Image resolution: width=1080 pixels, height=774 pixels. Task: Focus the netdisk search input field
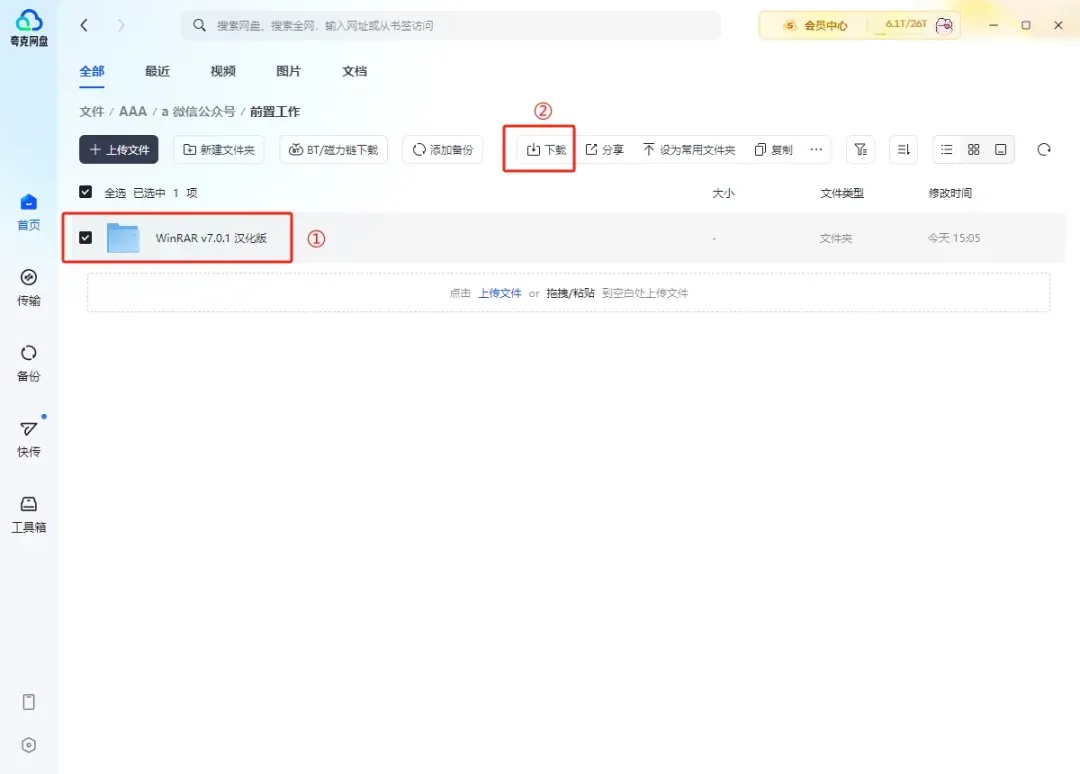pyautogui.click(x=451, y=25)
